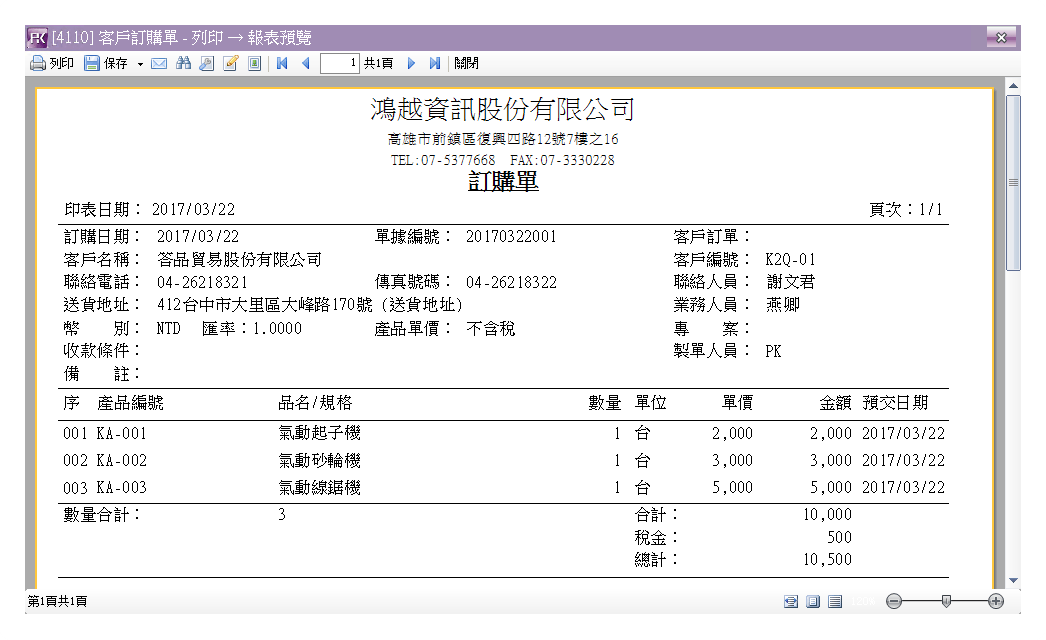Screen dimensions: 1046x640
Task: Click the zoom out minus button
Action: coord(894,601)
